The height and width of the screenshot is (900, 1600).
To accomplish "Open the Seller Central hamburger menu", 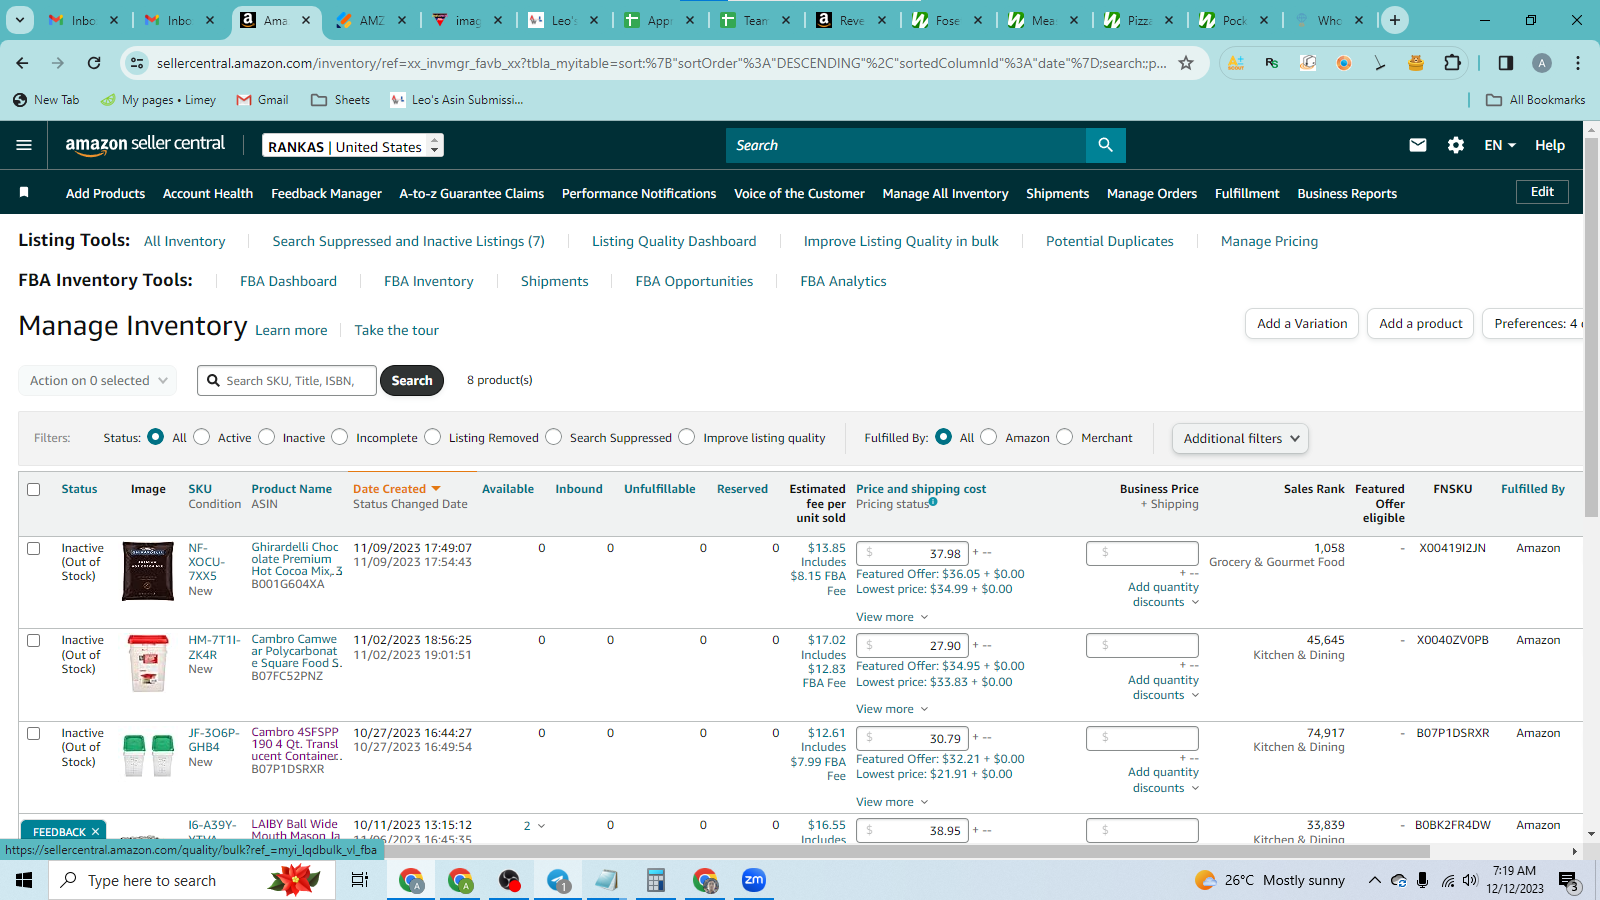I will pyautogui.click(x=24, y=145).
